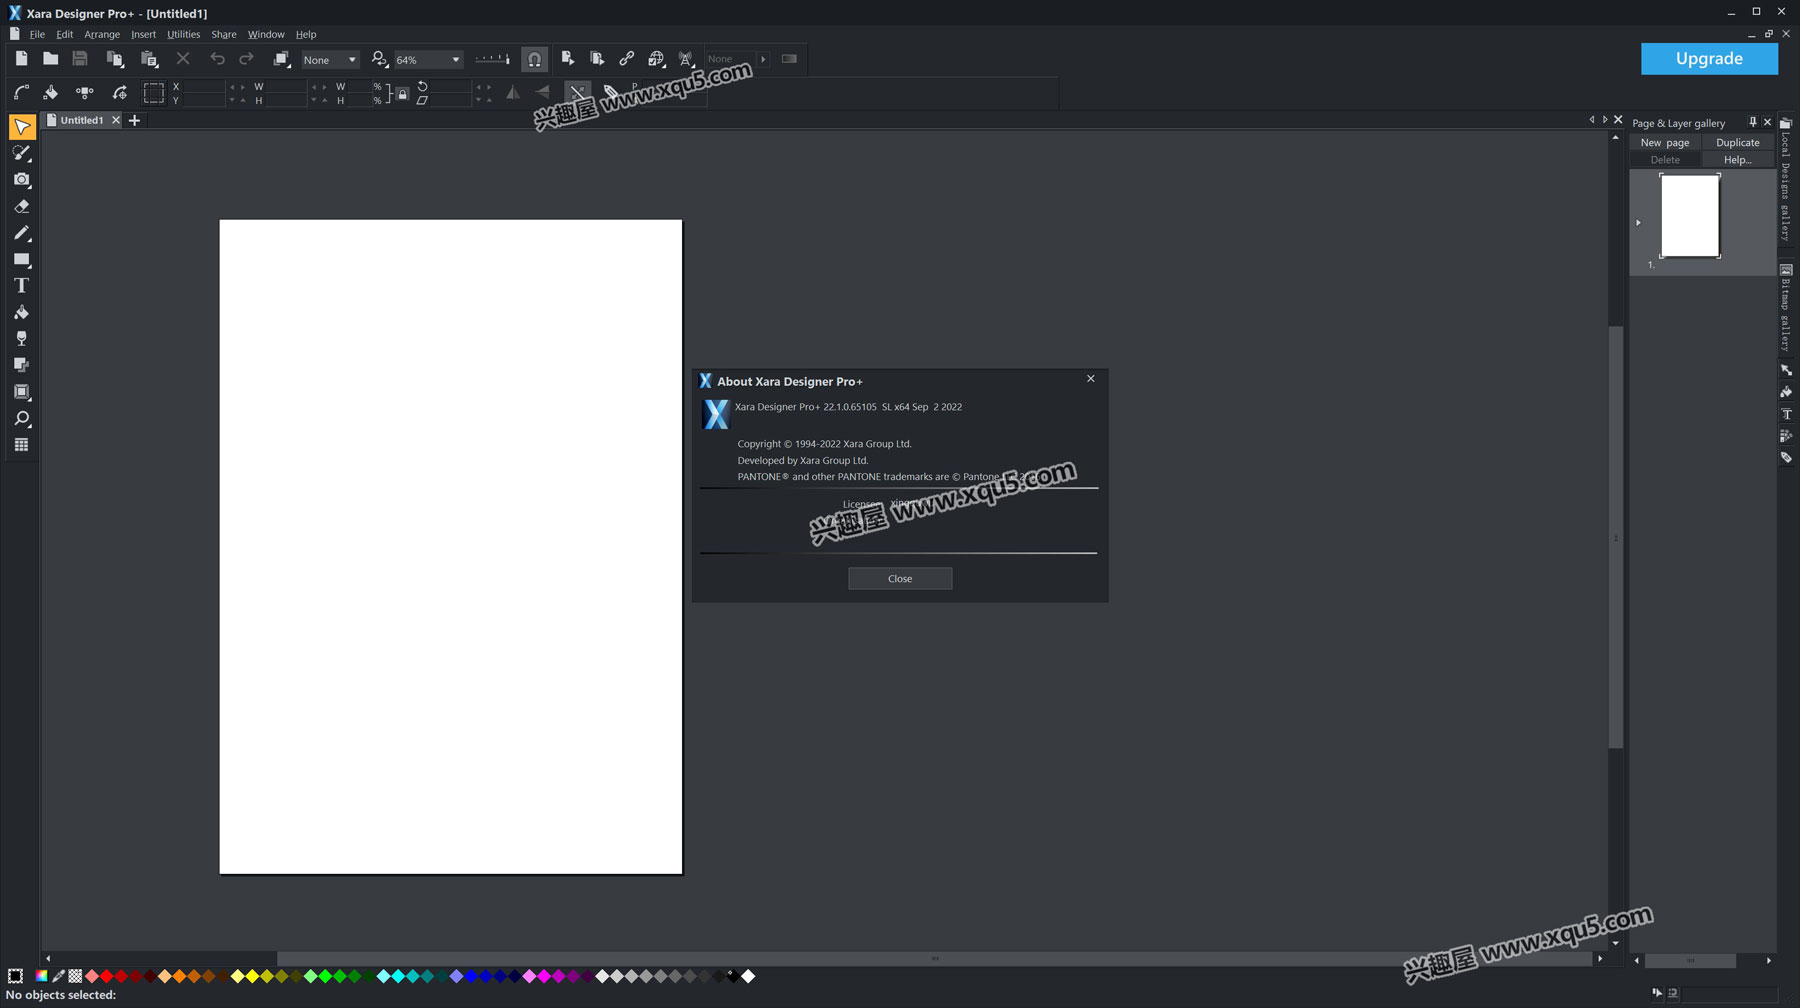The height and width of the screenshot is (1008, 1800).
Task: Open the Utilities menu
Action: (x=183, y=34)
